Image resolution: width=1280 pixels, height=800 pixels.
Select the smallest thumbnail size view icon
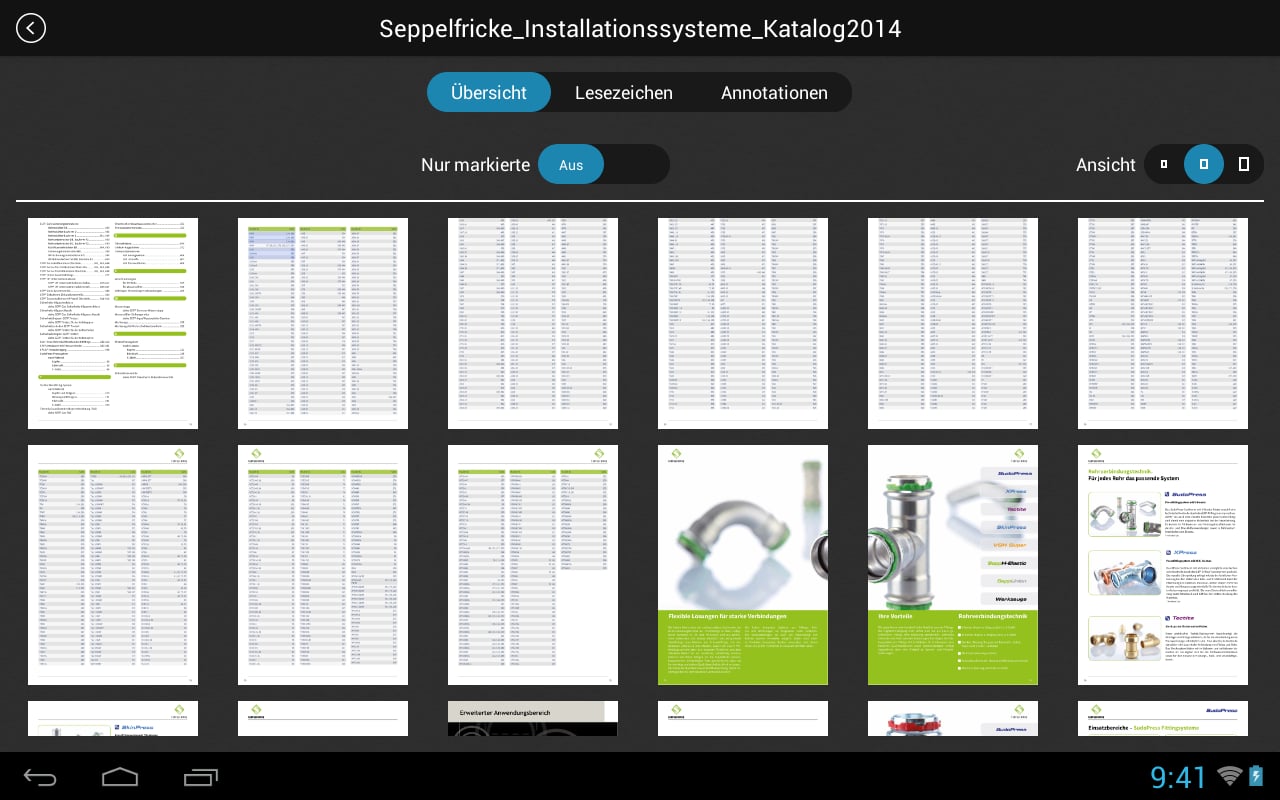point(1163,164)
